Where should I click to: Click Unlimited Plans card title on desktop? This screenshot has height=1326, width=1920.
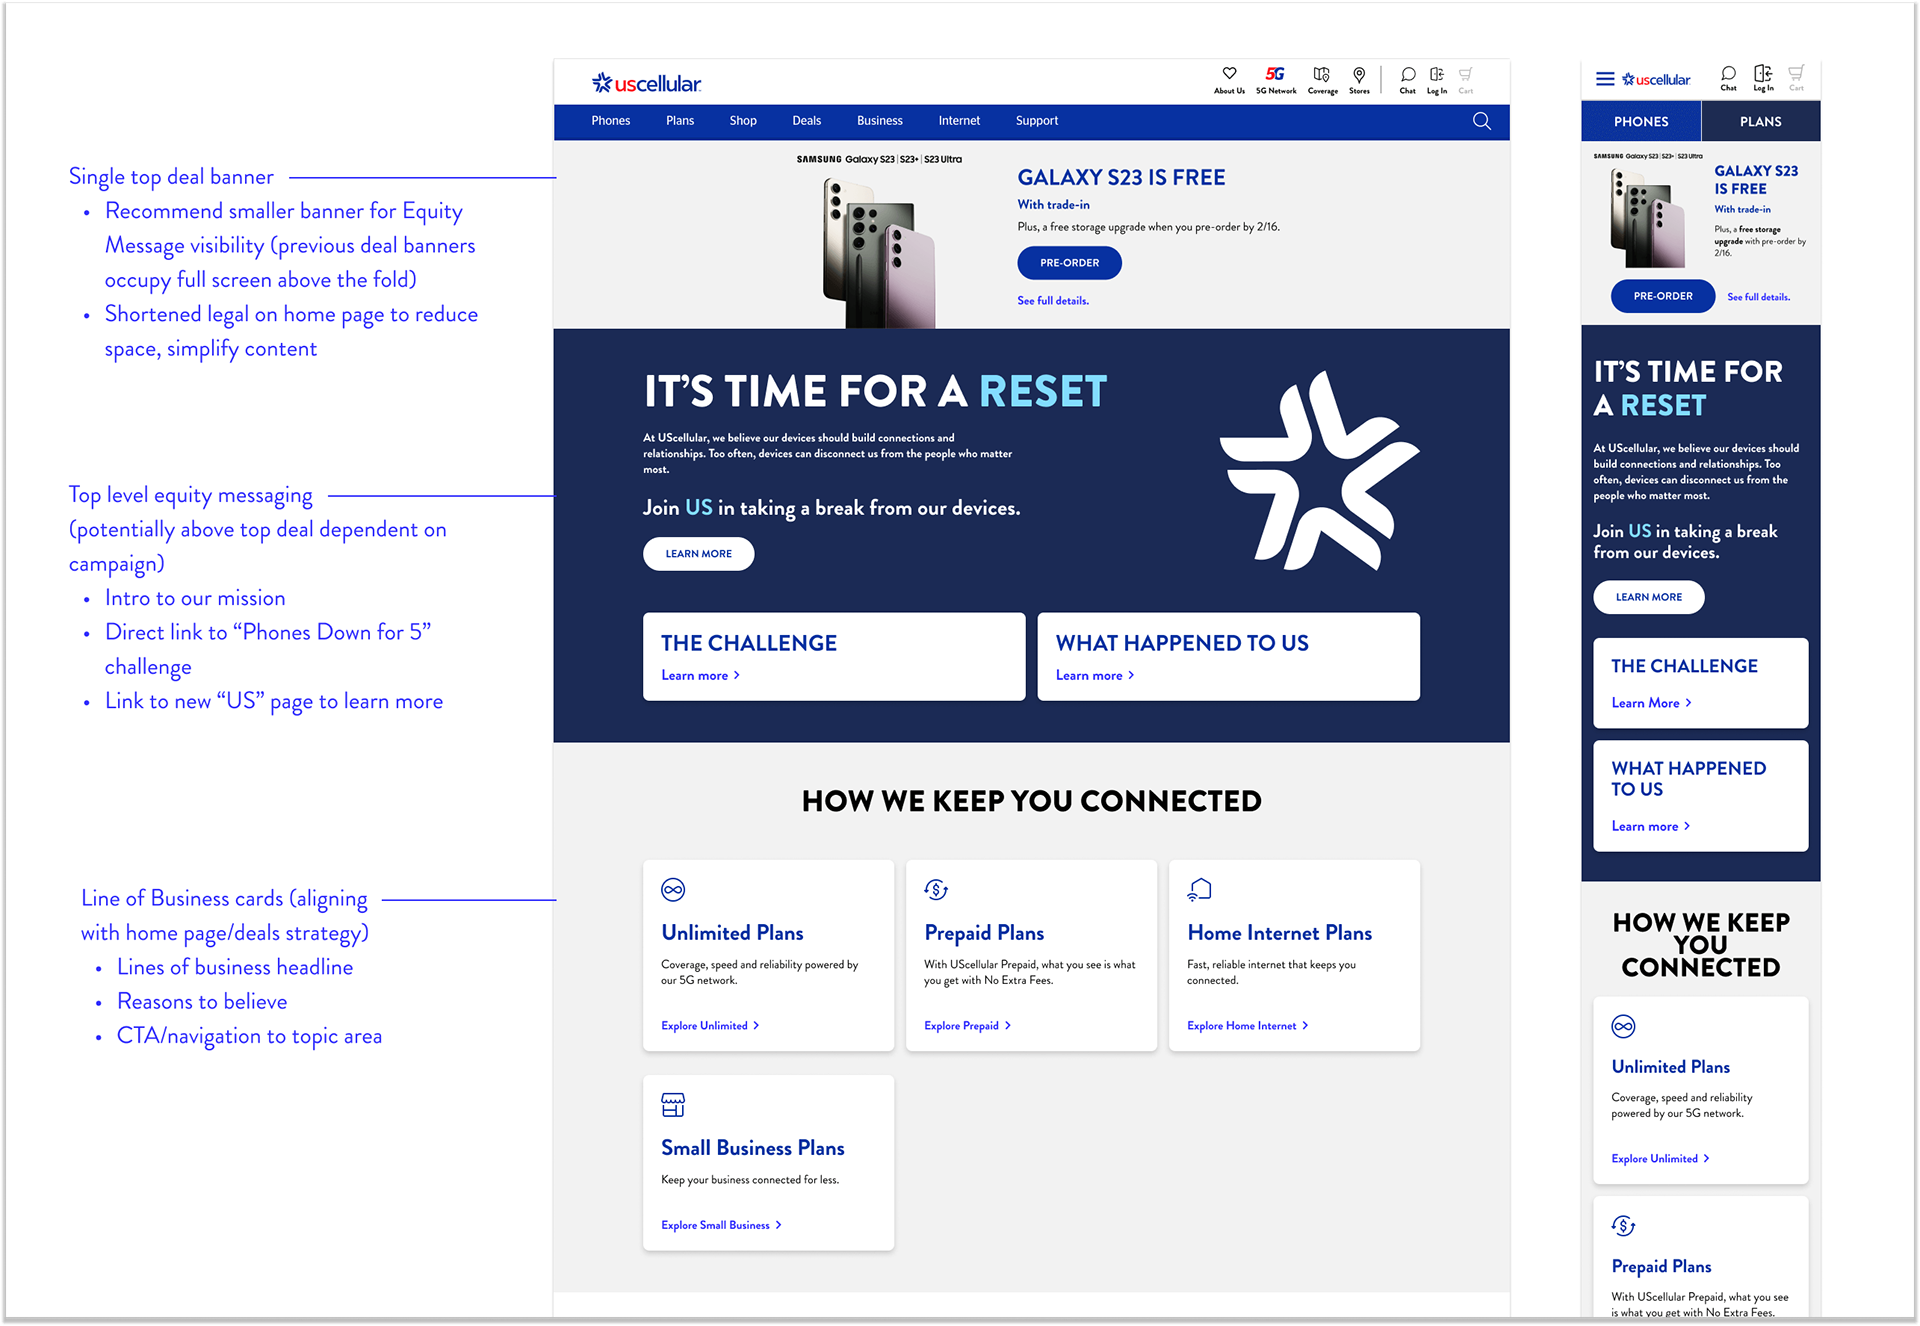(x=732, y=933)
